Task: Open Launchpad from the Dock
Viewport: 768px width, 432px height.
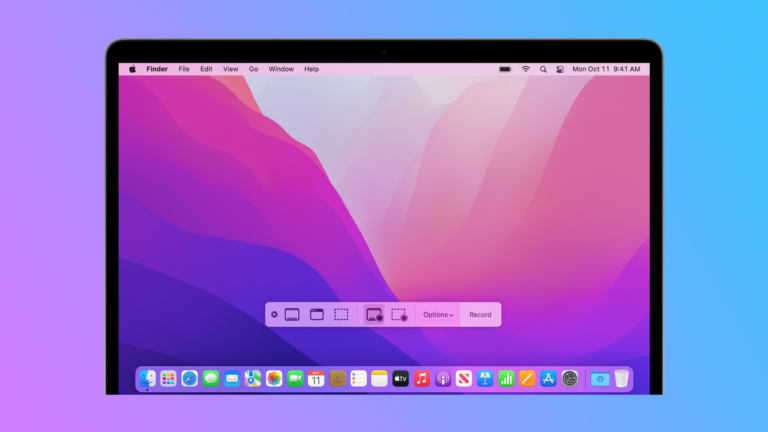Action: point(168,379)
